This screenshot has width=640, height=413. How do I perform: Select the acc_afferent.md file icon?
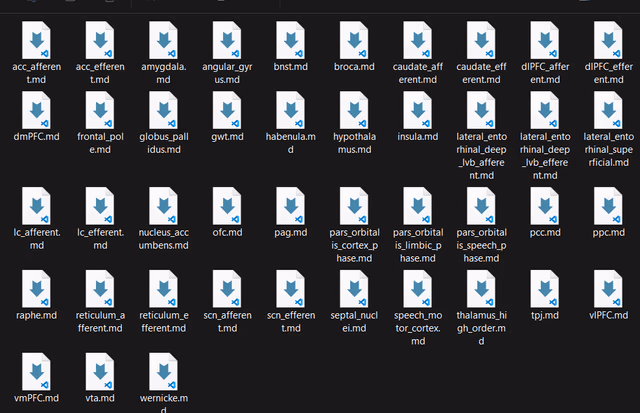36,40
